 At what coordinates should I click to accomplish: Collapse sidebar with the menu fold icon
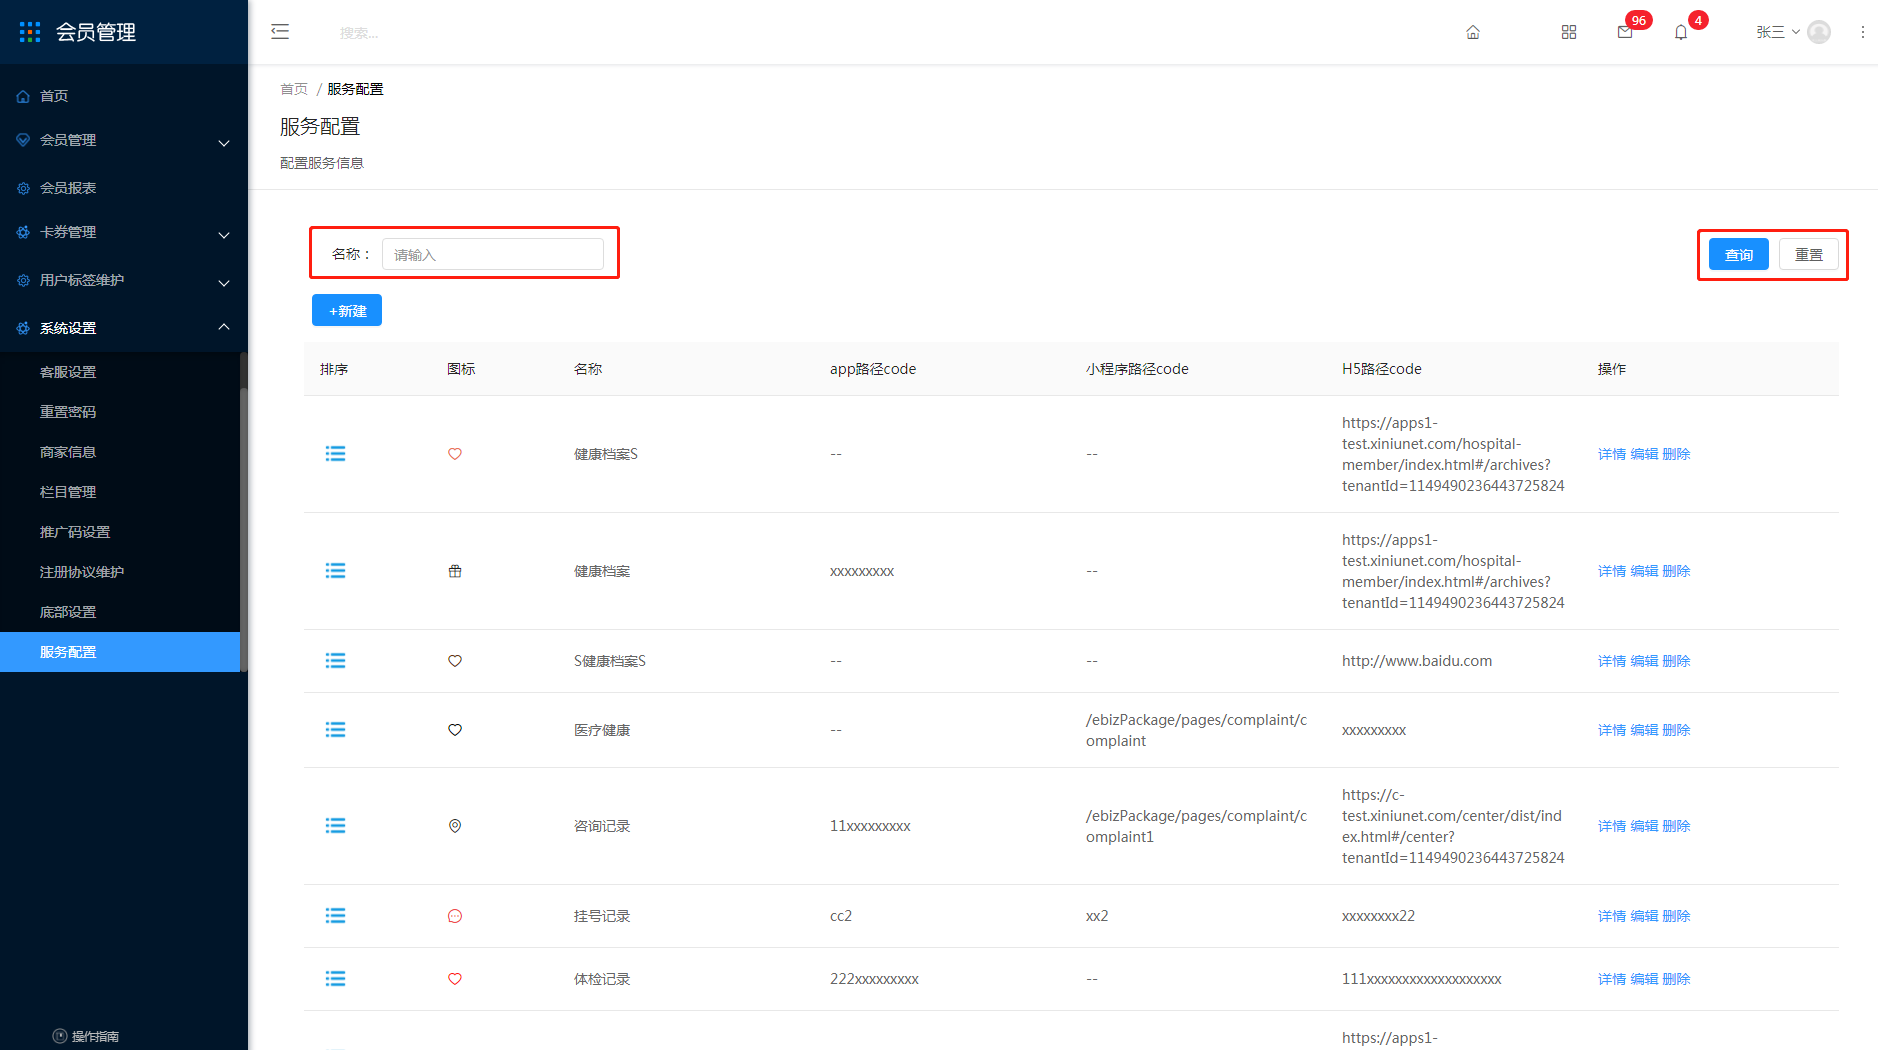point(280,32)
